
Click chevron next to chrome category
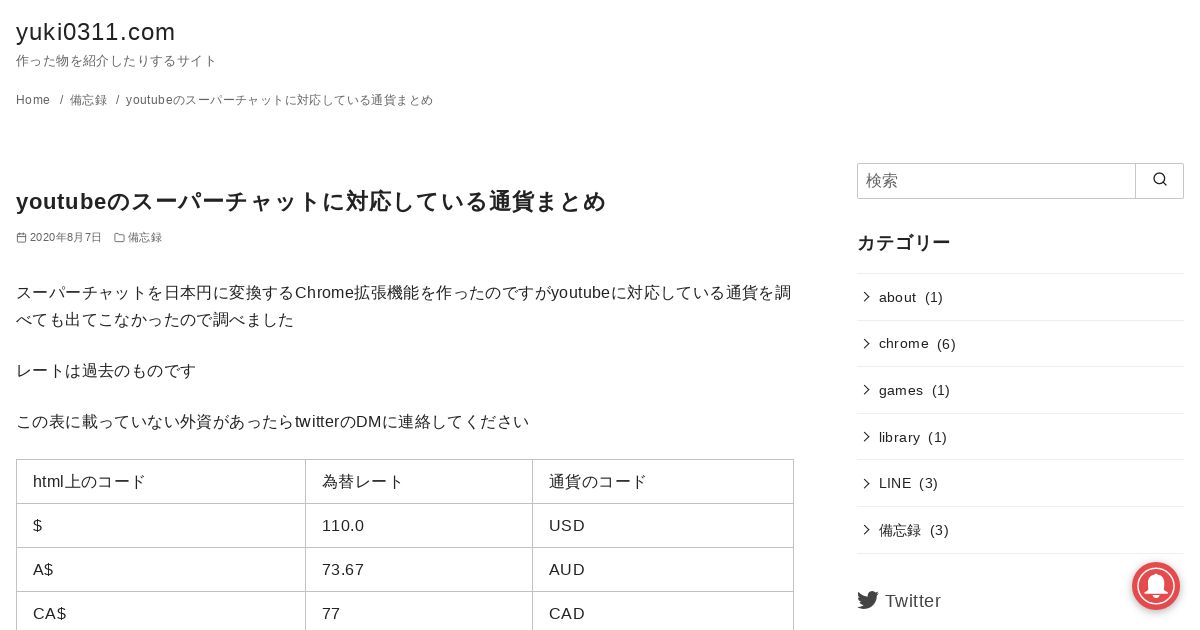(x=866, y=344)
